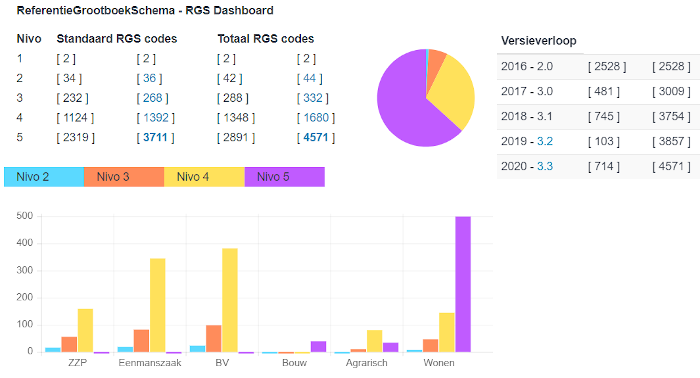Toggle the Nivo 4 legend swatch
Viewport: 700px width, 378px height.
pyautogui.click(x=204, y=177)
